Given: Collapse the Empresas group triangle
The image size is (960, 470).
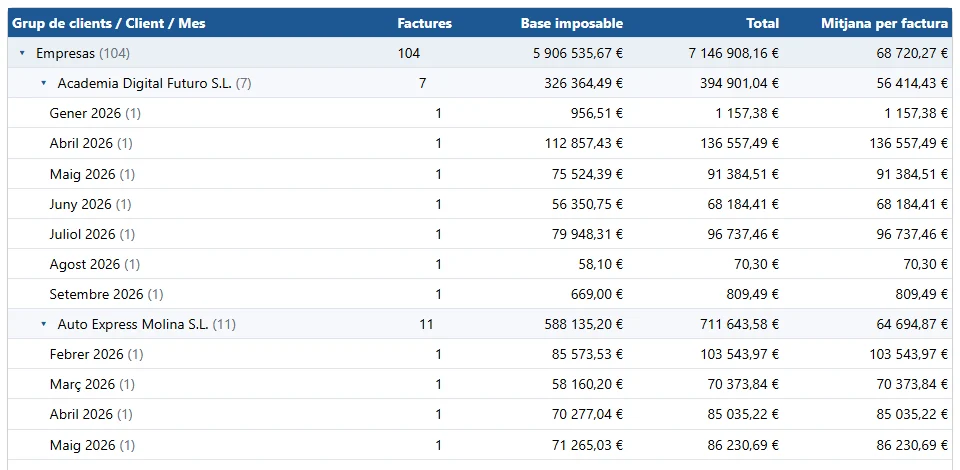Looking at the screenshot, I should pyautogui.click(x=23, y=53).
